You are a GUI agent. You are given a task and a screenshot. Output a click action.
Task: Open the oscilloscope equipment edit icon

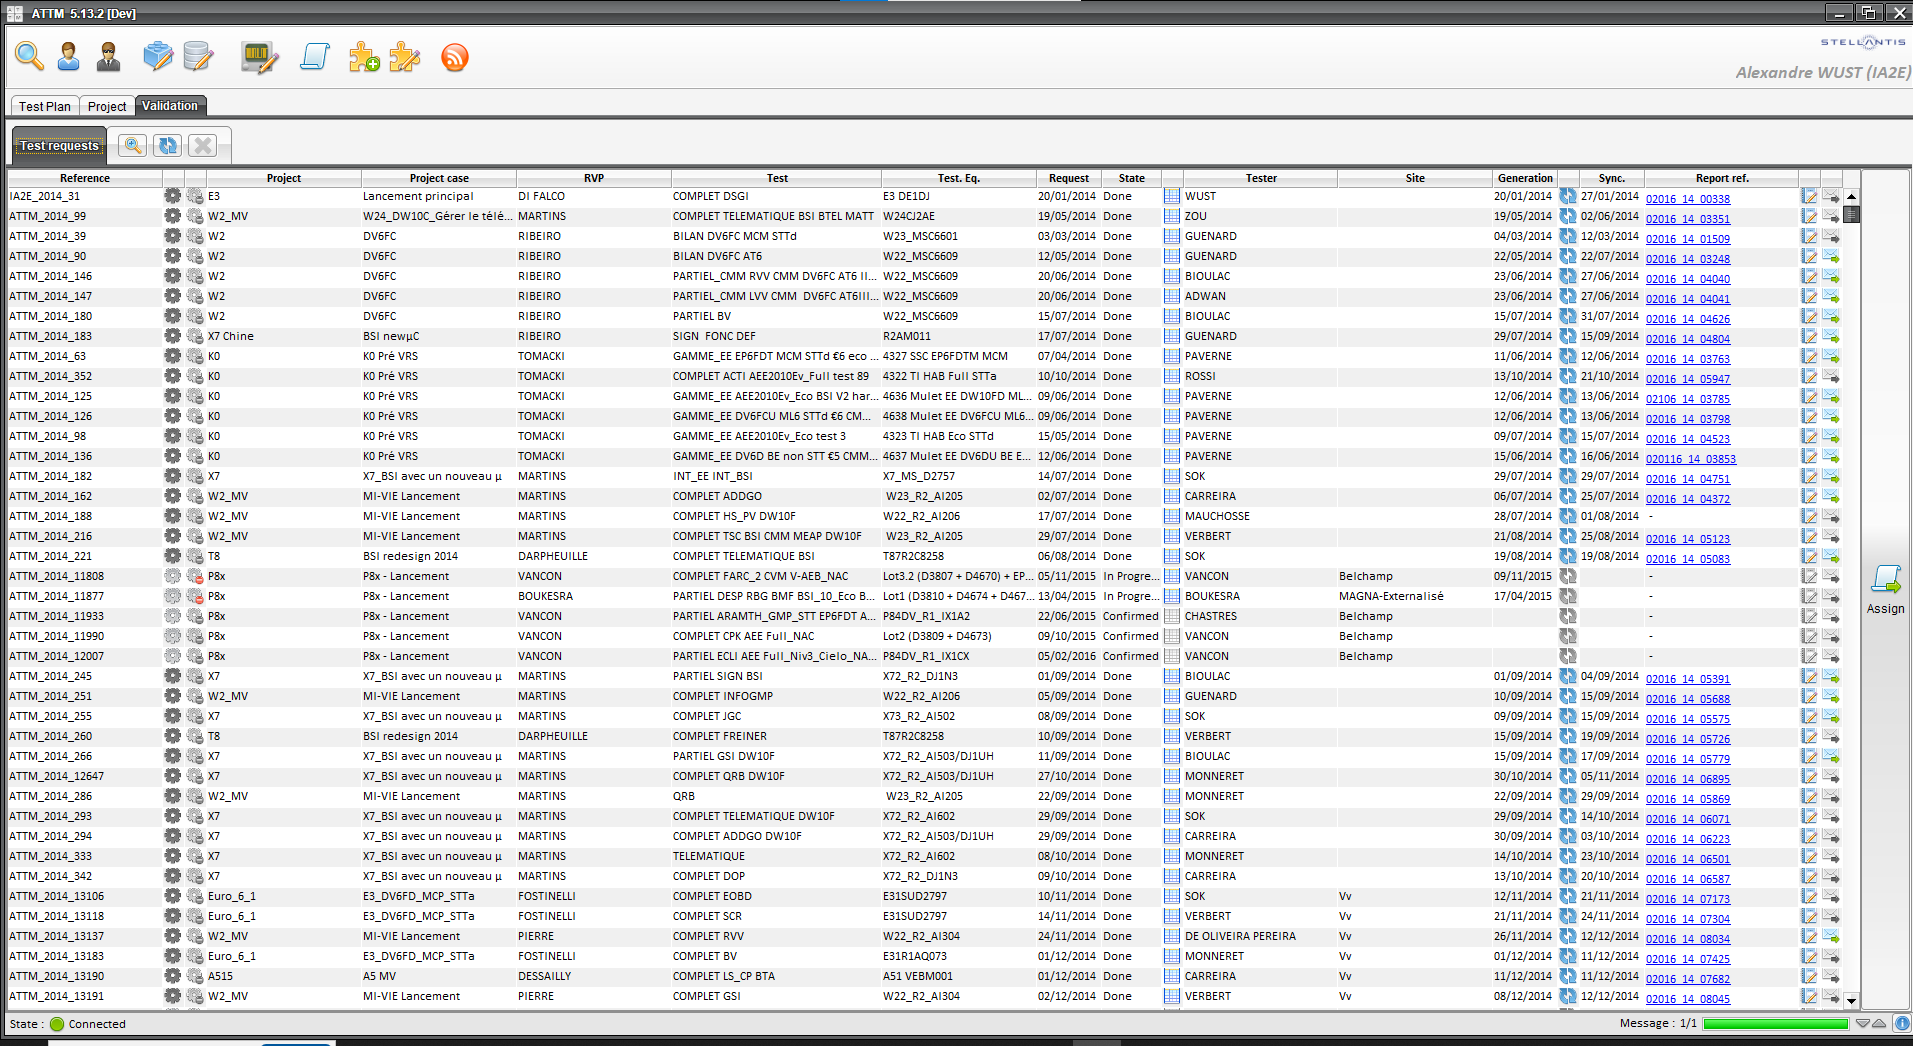[x=259, y=57]
